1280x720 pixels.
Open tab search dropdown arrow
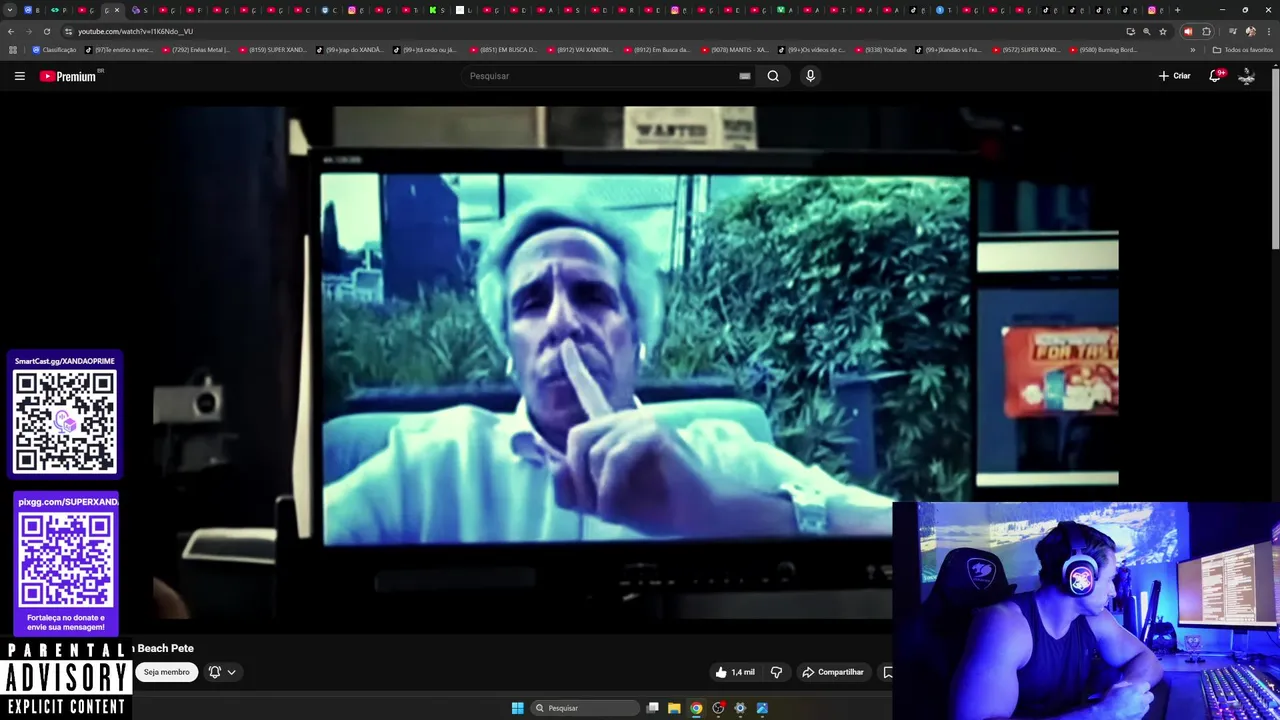[x=10, y=10]
